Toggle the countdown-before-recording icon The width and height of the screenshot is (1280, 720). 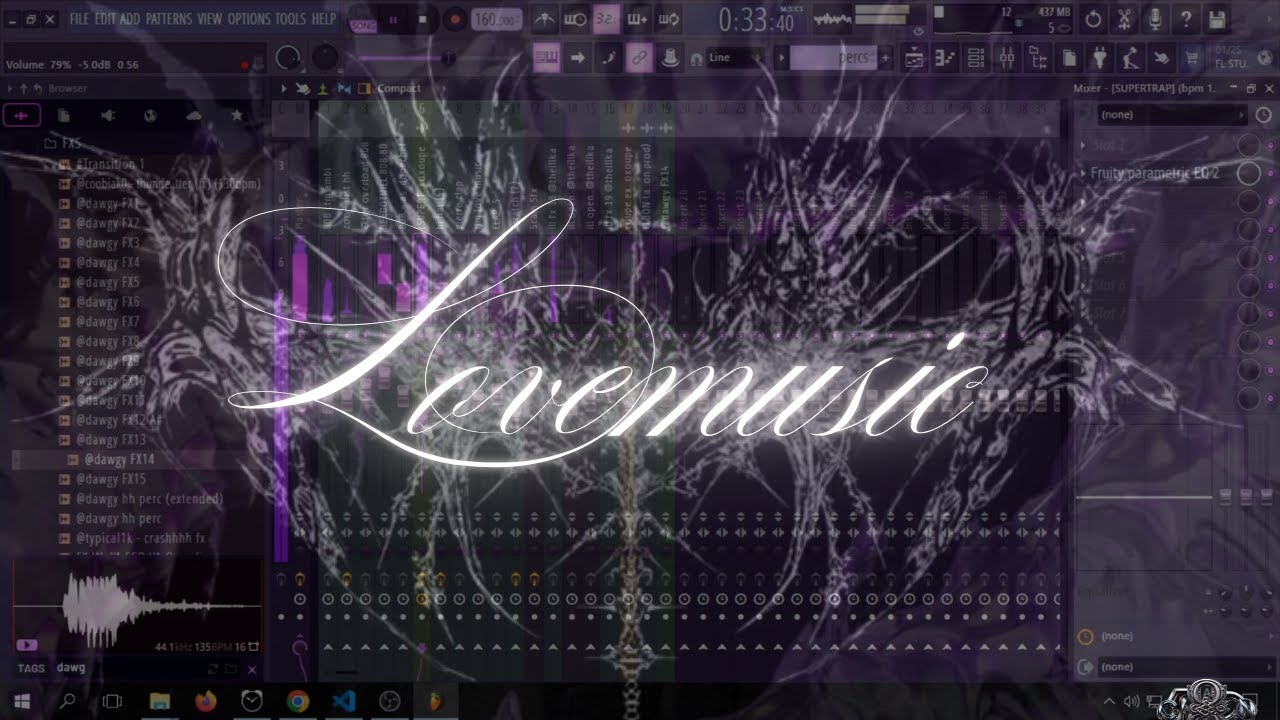click(x=606, y=19)
